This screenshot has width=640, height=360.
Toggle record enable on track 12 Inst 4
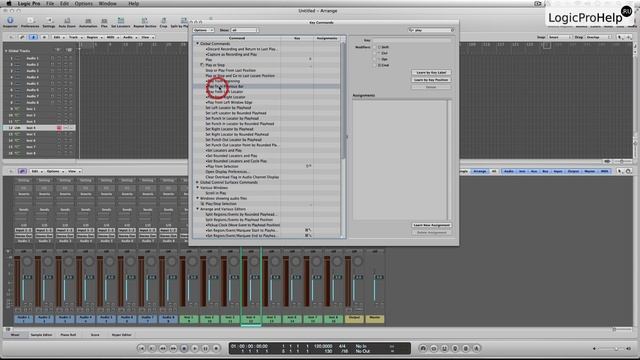click(59, 128)
